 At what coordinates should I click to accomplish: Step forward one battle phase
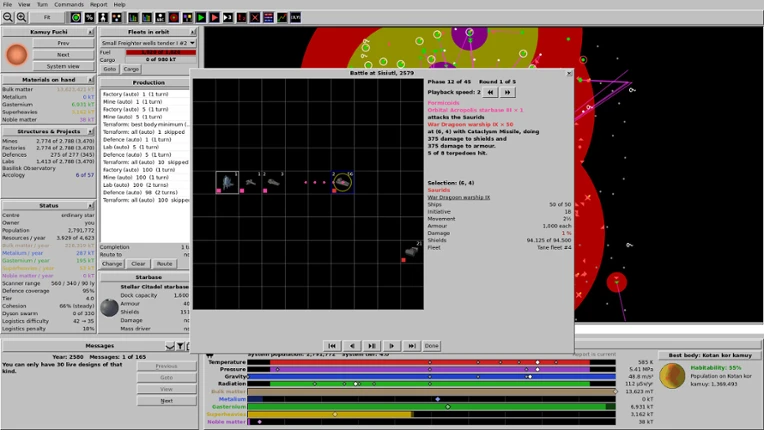392,346
